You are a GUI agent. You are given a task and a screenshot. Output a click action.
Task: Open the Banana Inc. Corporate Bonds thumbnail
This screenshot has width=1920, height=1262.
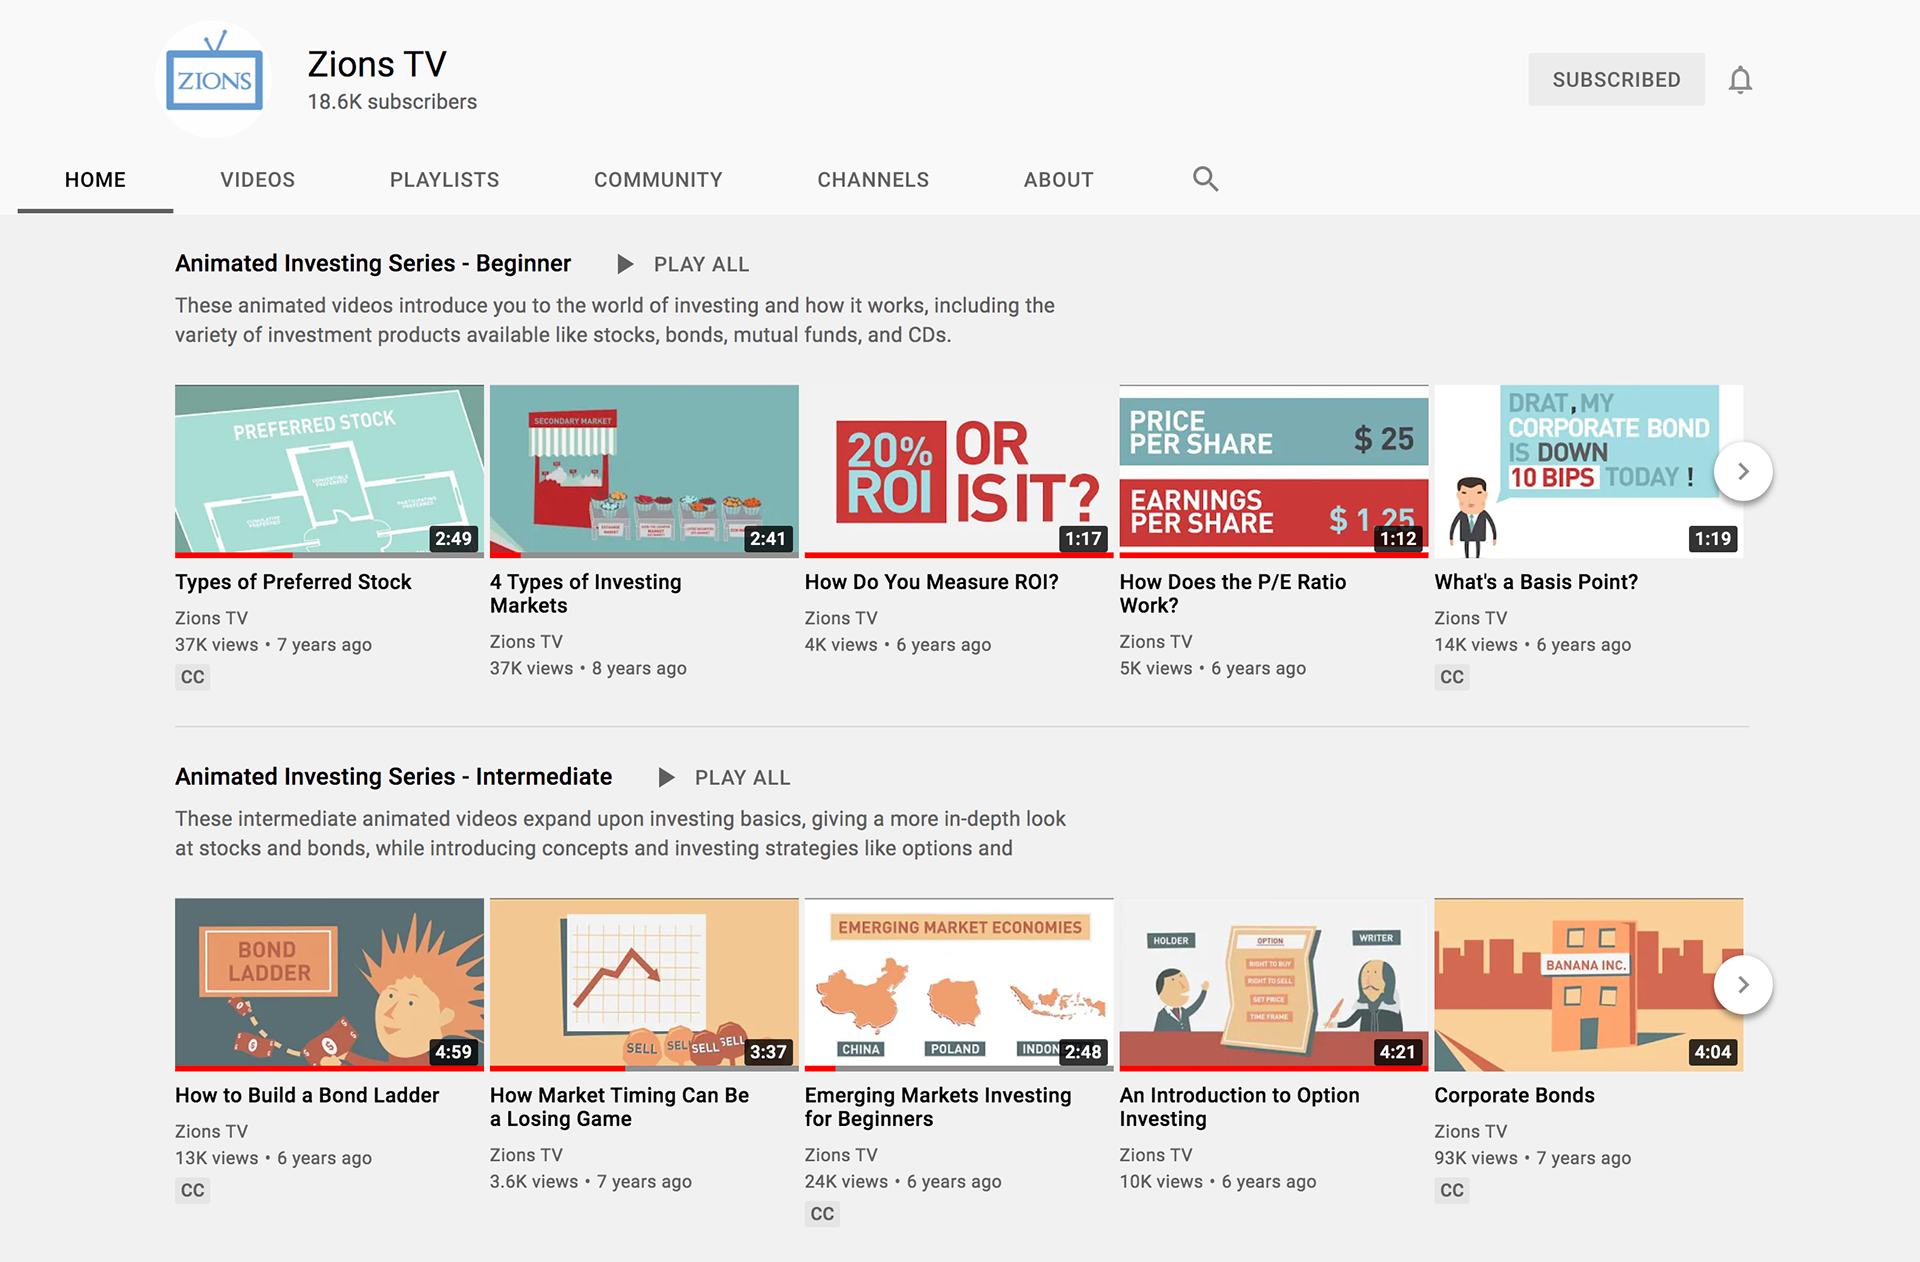(1588, 984)
